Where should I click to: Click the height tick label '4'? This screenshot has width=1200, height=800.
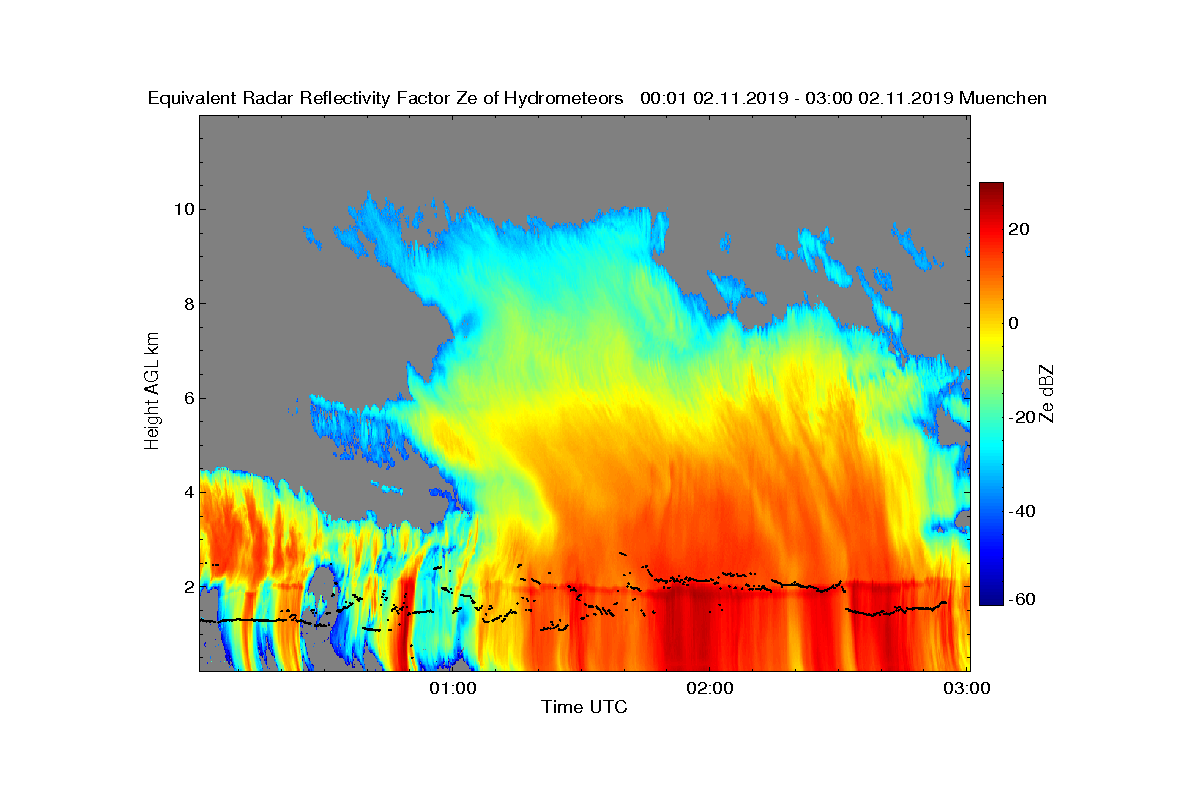tap(187, 492)
